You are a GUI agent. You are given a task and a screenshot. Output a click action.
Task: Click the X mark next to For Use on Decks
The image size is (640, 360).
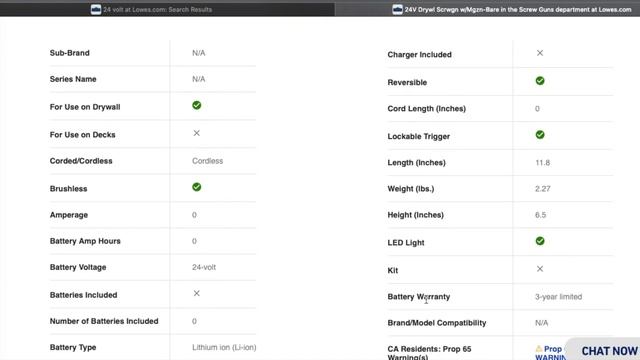tap(197, 133)
